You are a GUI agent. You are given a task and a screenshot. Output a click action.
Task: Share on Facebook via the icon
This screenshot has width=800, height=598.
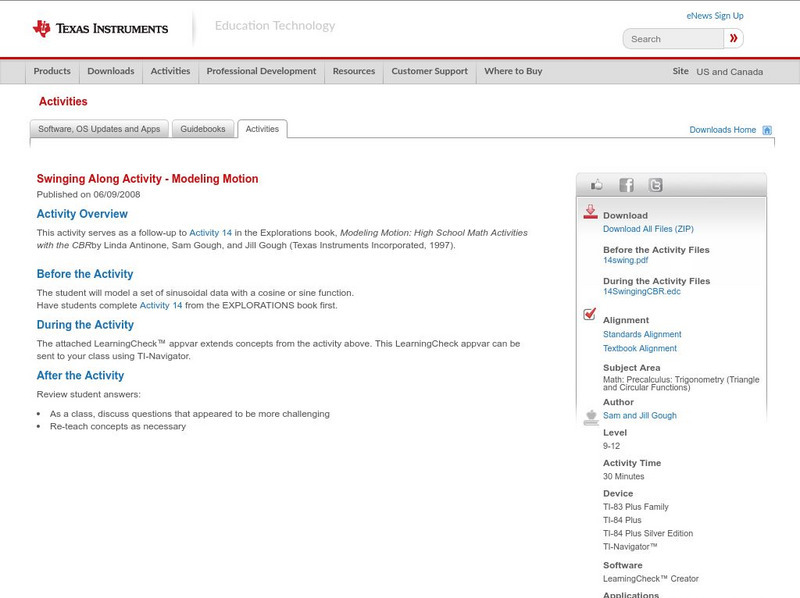[x=626, y=185]
